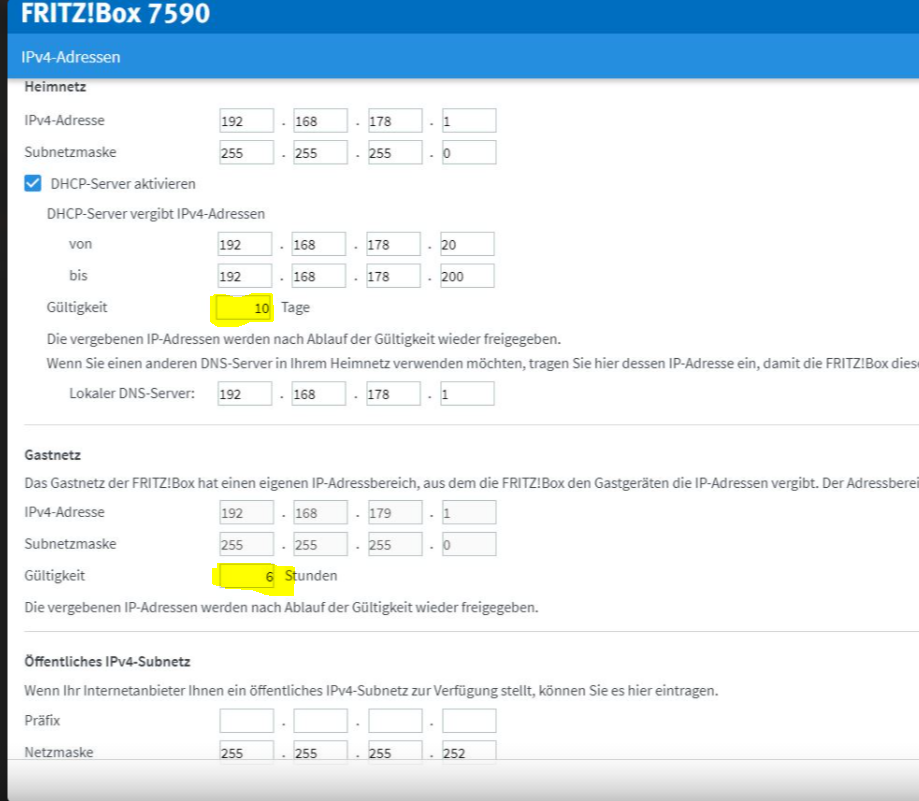Click the 'DHCP-Server vergibt IPv4-Adressen' label

(156, 214)
